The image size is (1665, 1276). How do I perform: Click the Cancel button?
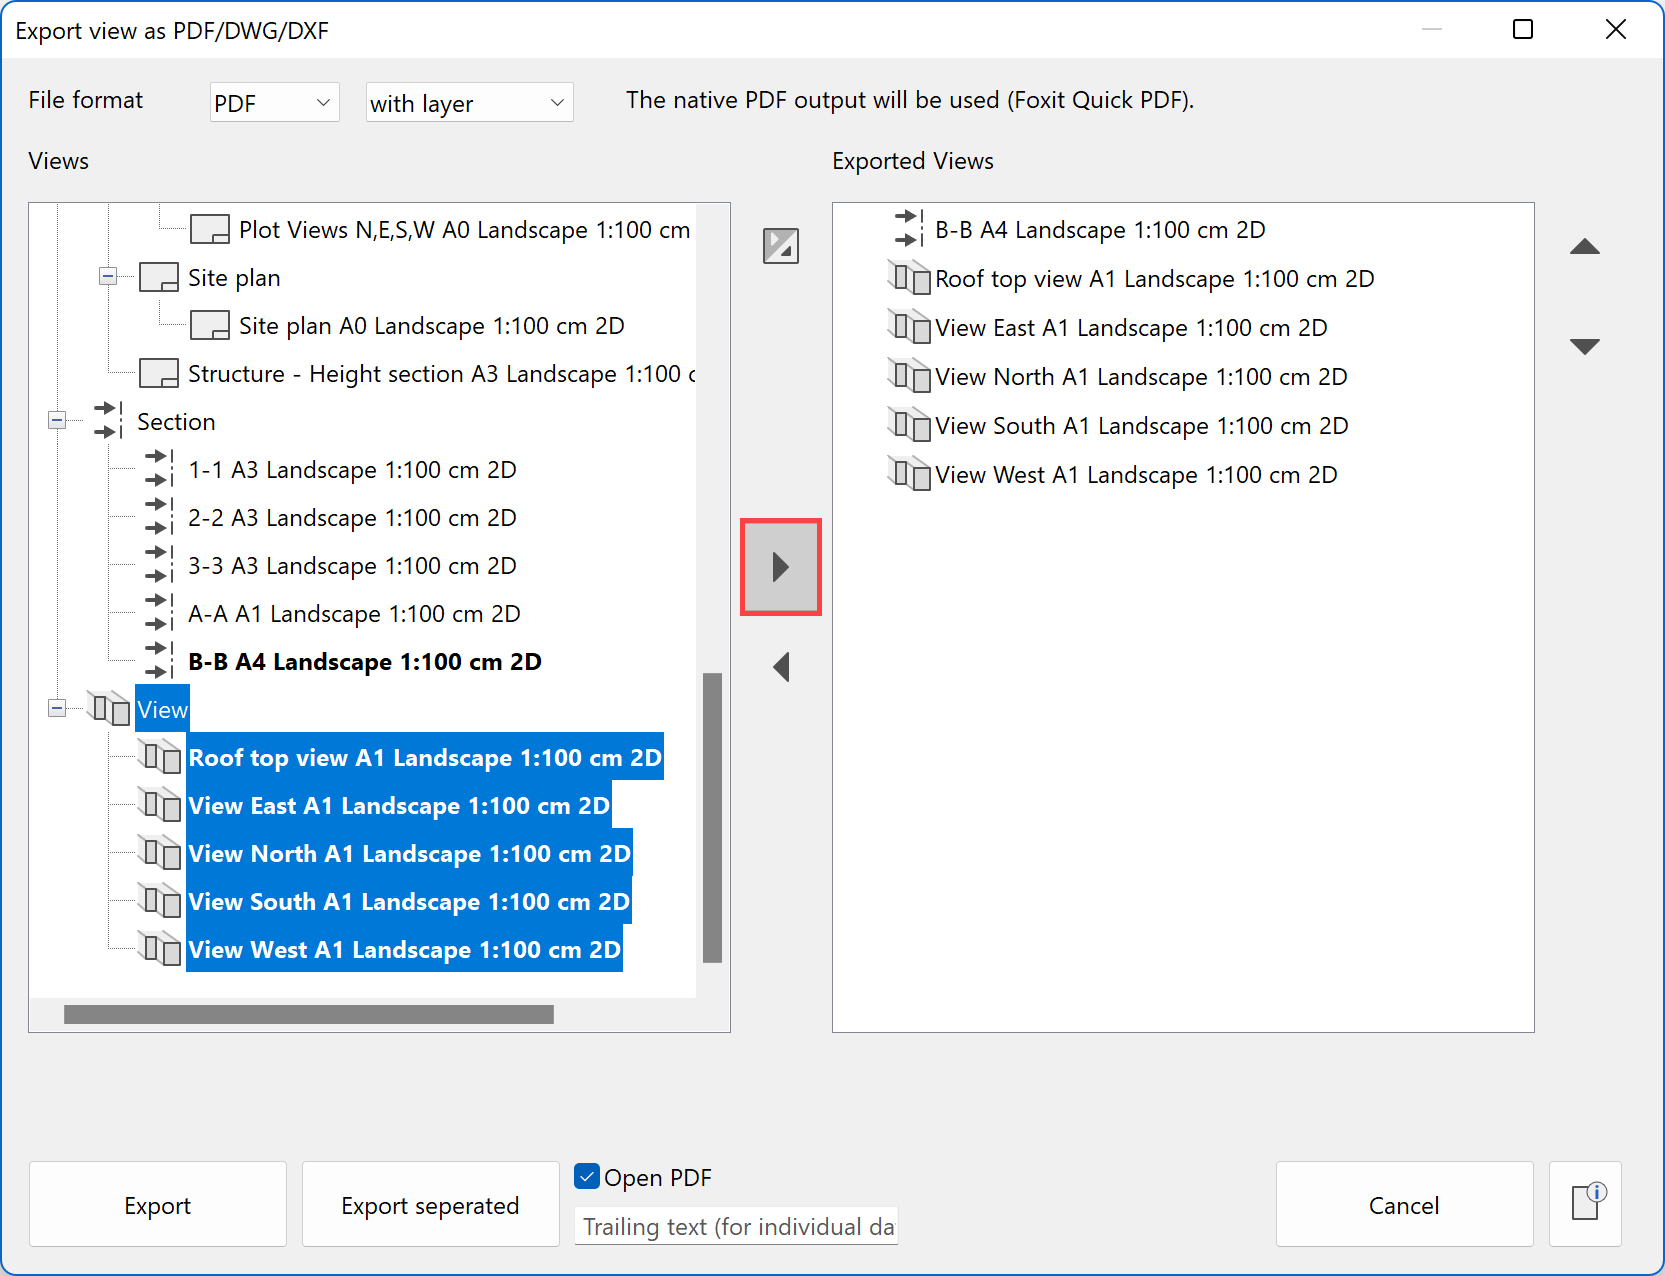click(x=1404, y=1204)
